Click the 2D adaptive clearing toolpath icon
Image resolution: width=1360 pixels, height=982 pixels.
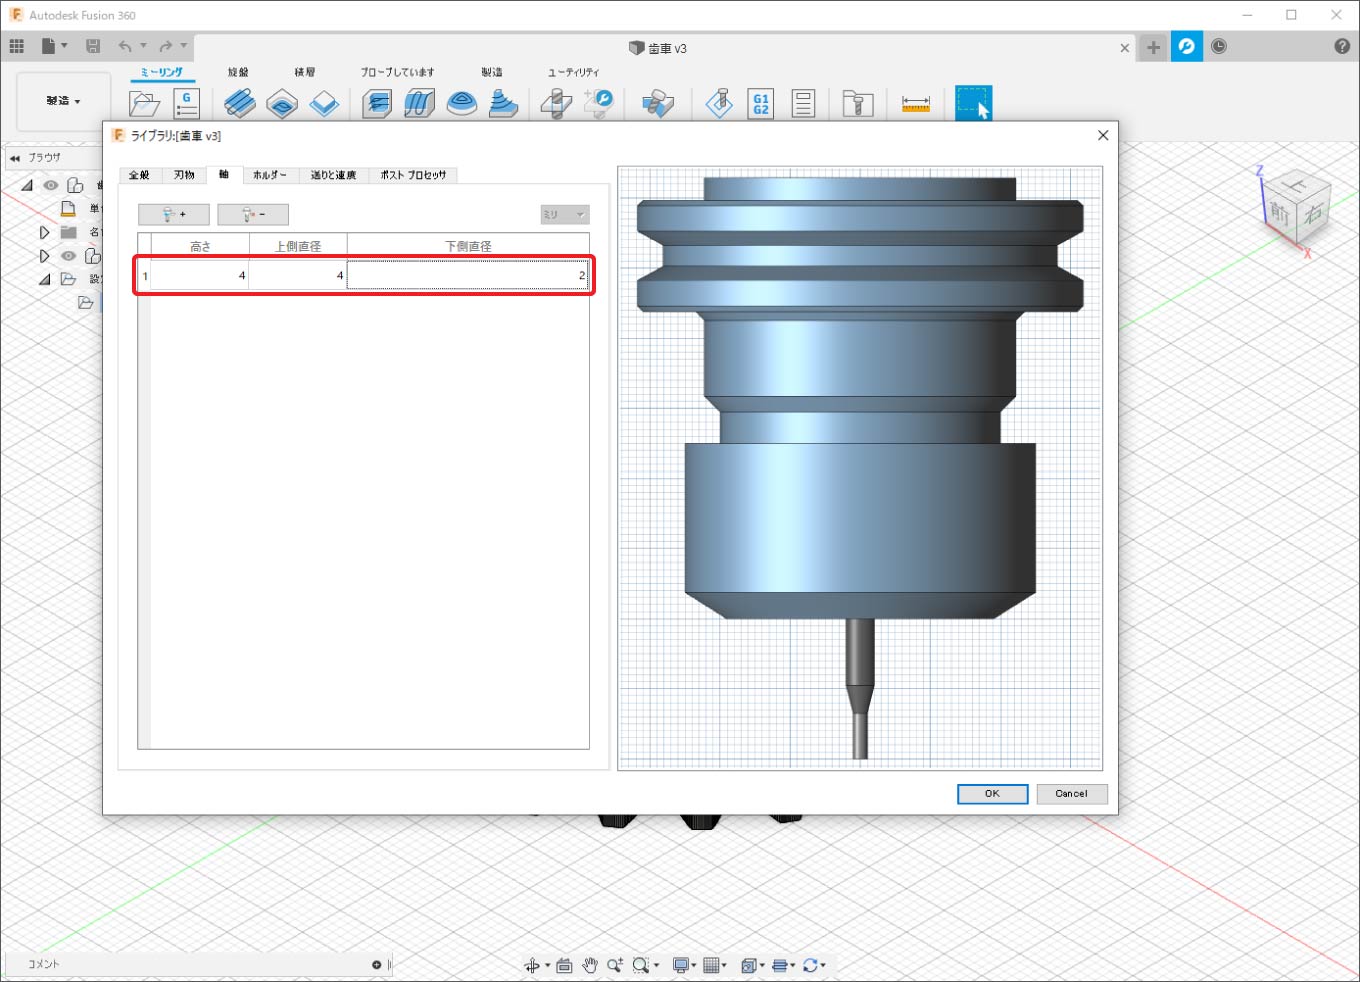(240, 104)
